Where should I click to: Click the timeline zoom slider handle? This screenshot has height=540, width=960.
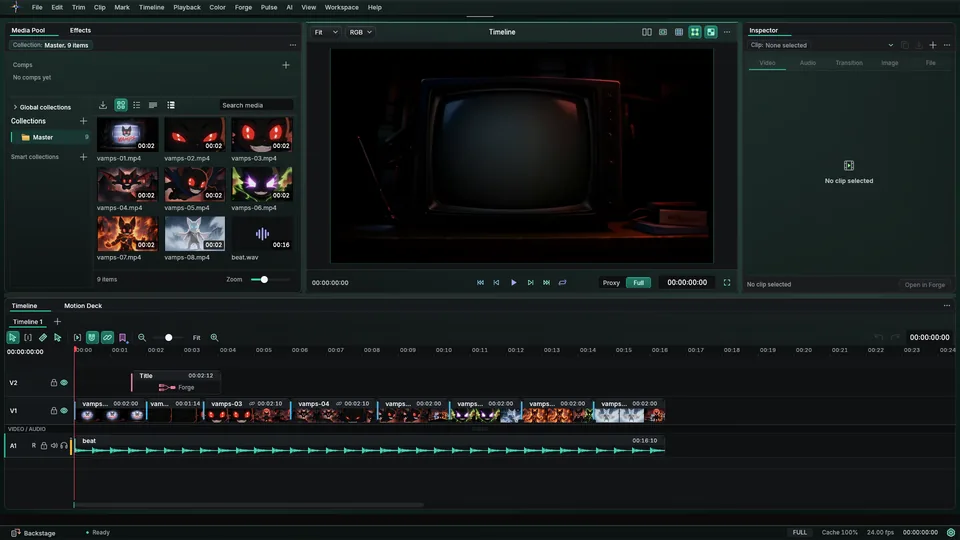[x=168, y=337]
